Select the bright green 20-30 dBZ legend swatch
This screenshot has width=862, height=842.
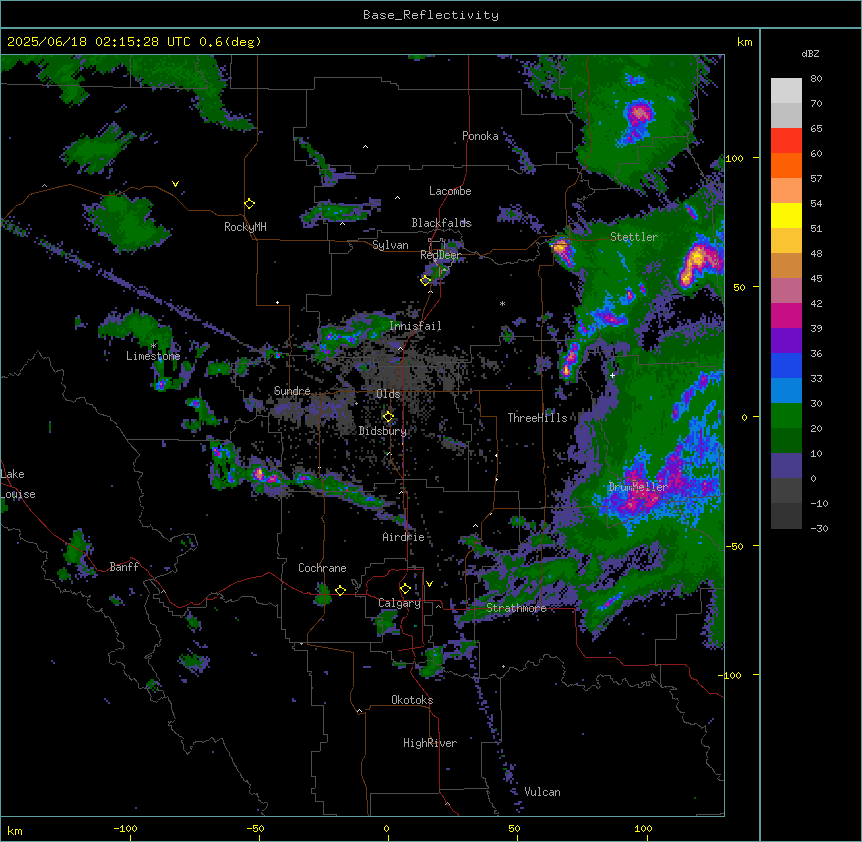point(786,416)
